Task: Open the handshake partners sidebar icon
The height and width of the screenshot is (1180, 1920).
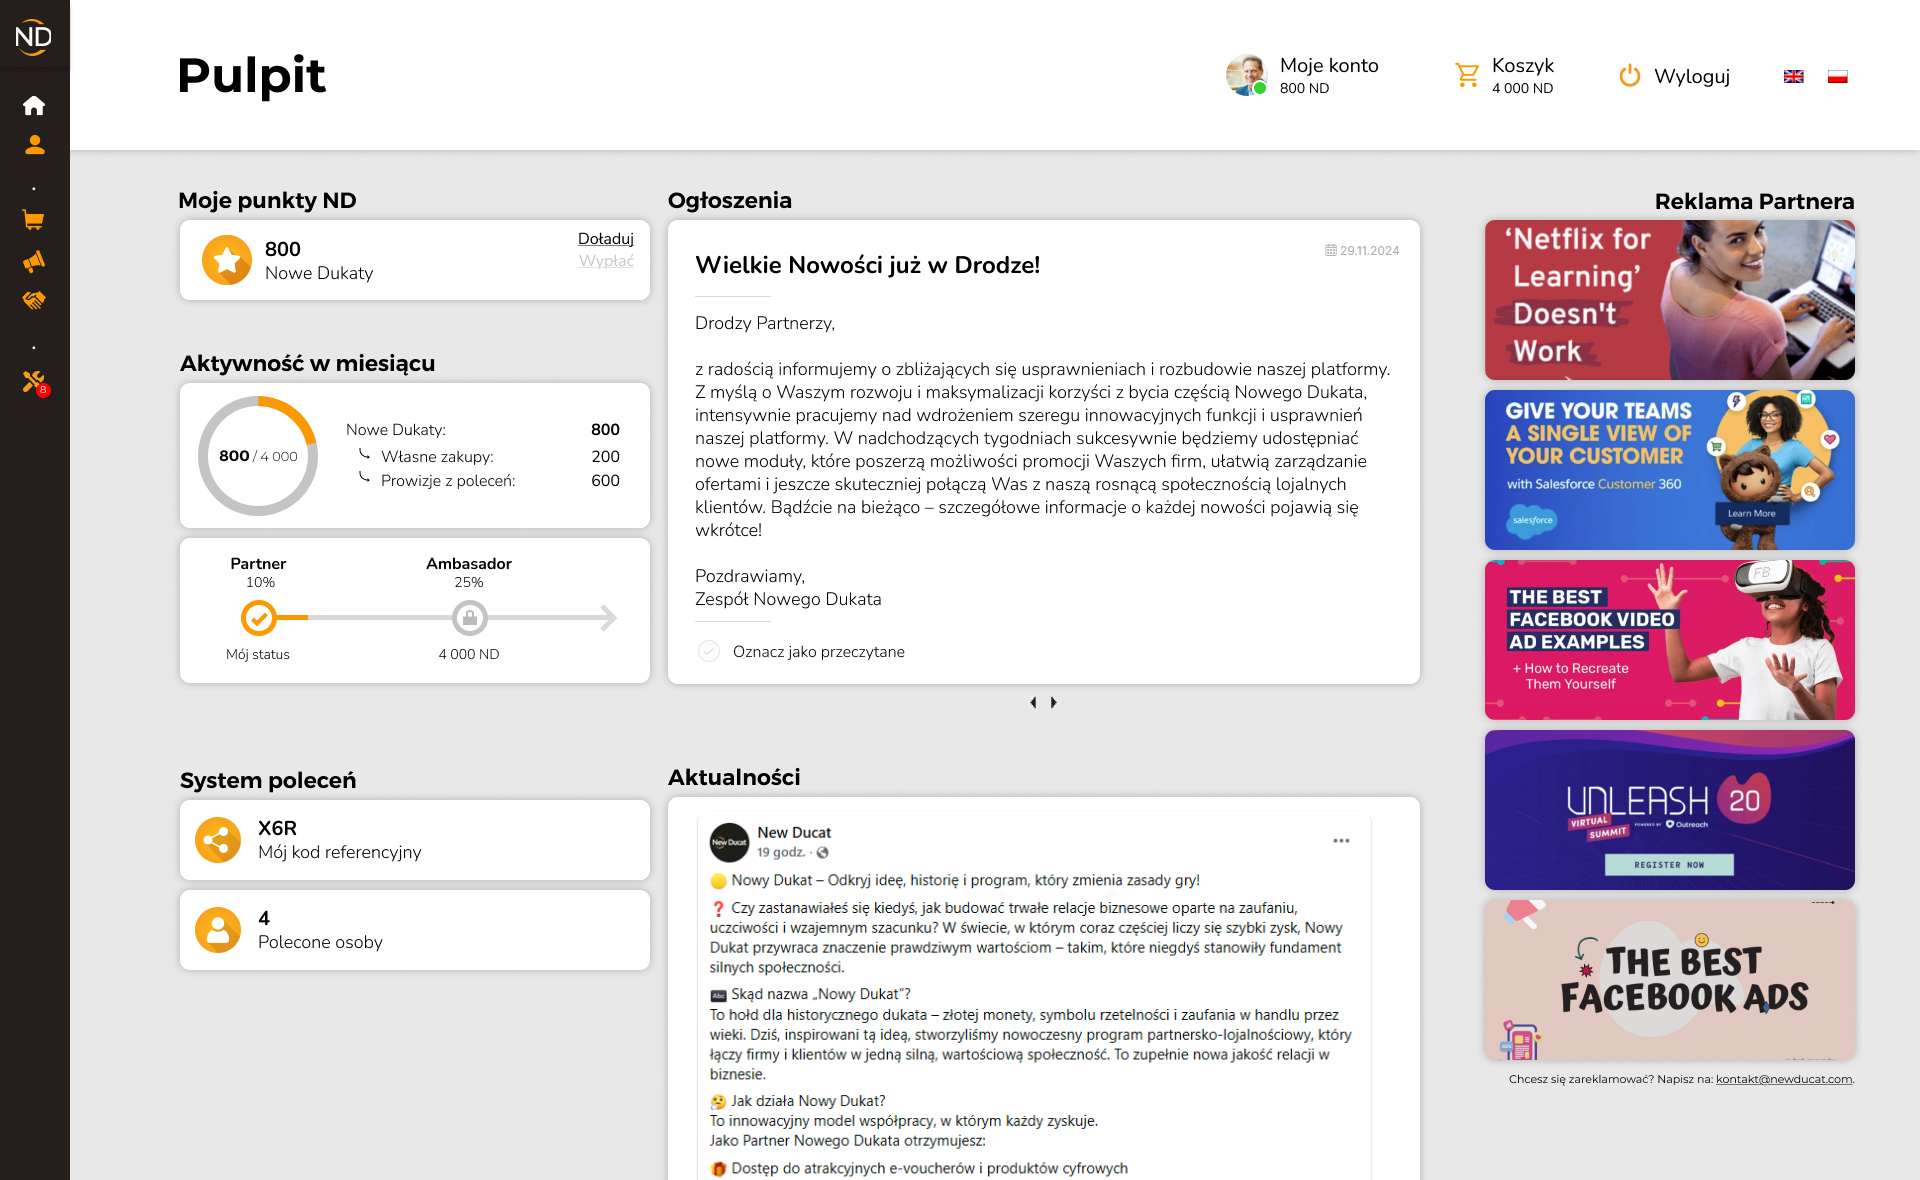Action: click(34, 300)
